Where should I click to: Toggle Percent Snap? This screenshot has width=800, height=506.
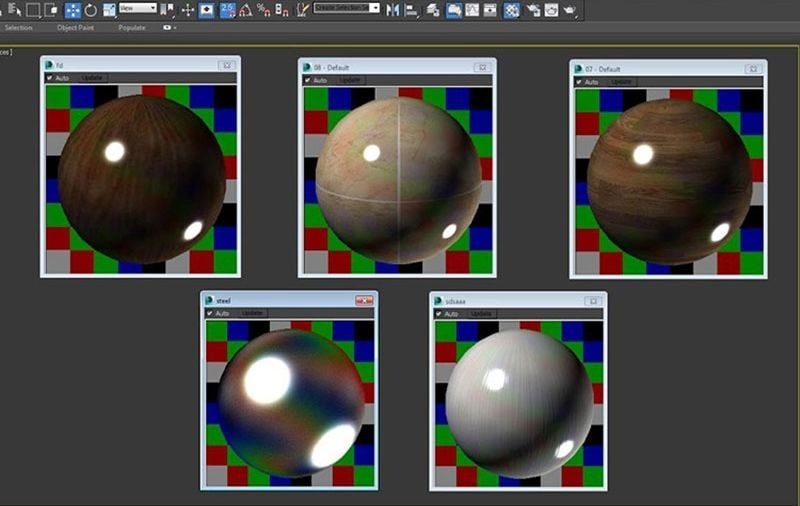tap(263, 10)
